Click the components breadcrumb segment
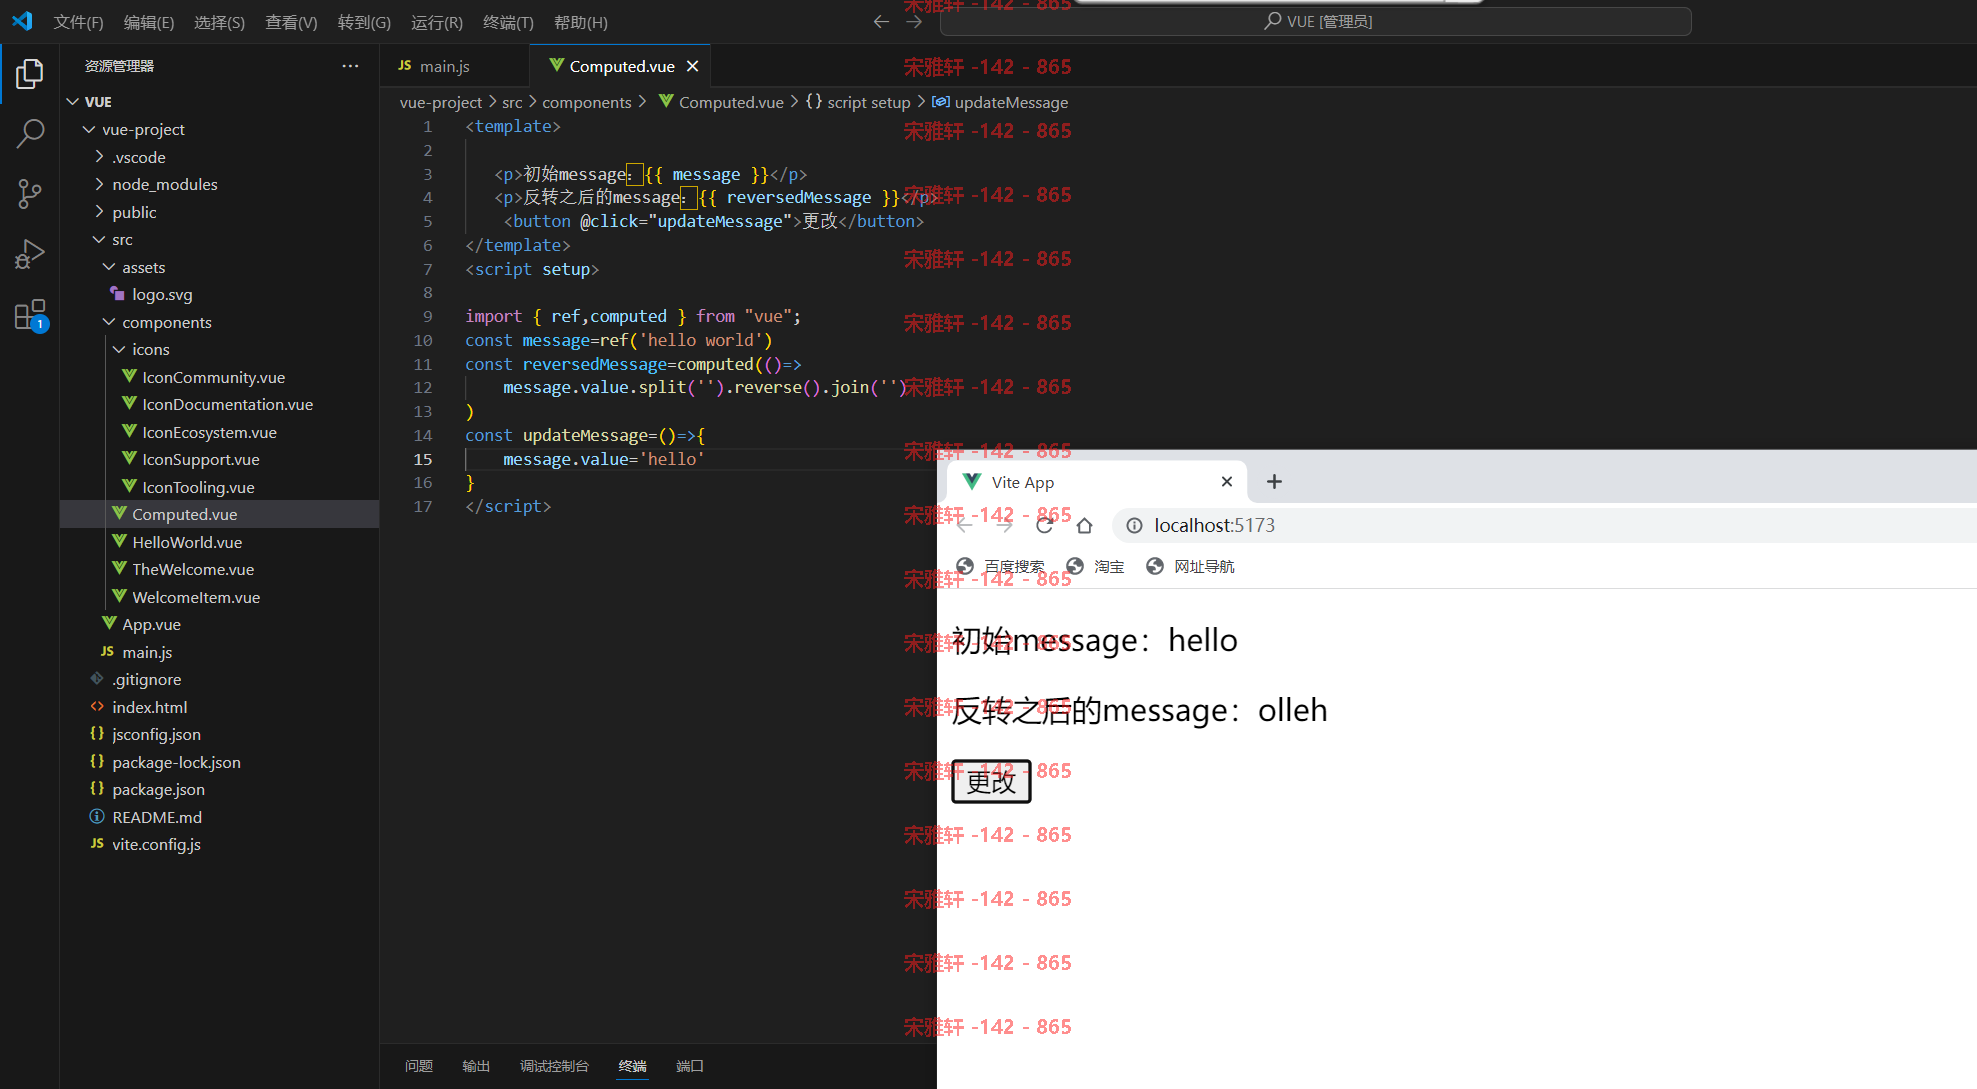The width and height of the screenshot is (1977, 1089). click(586, 102)
